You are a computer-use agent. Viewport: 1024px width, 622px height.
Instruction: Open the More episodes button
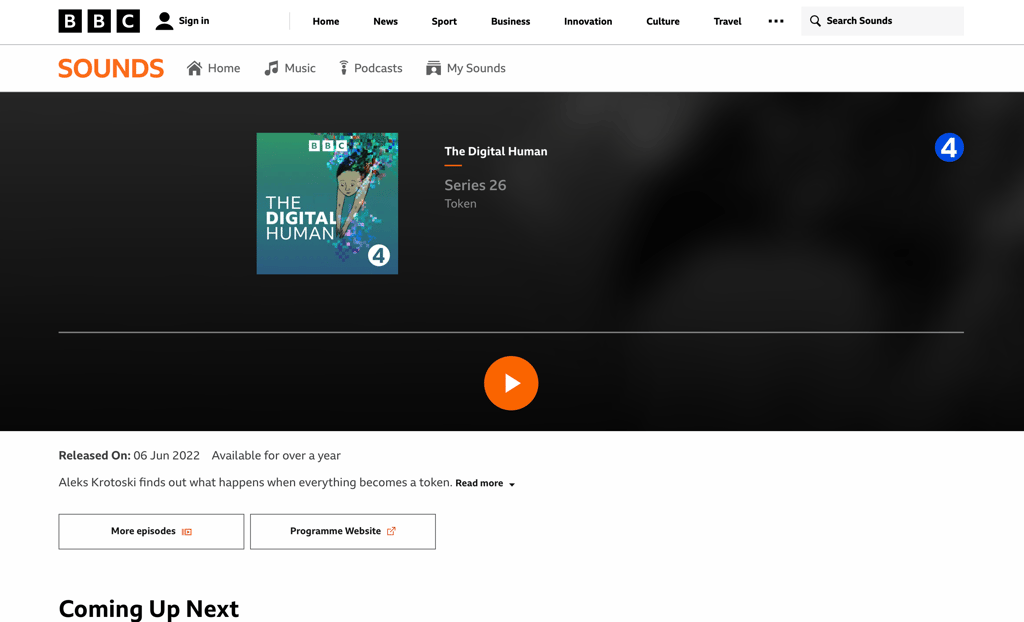pyautogui.click(x=152, y=531)
